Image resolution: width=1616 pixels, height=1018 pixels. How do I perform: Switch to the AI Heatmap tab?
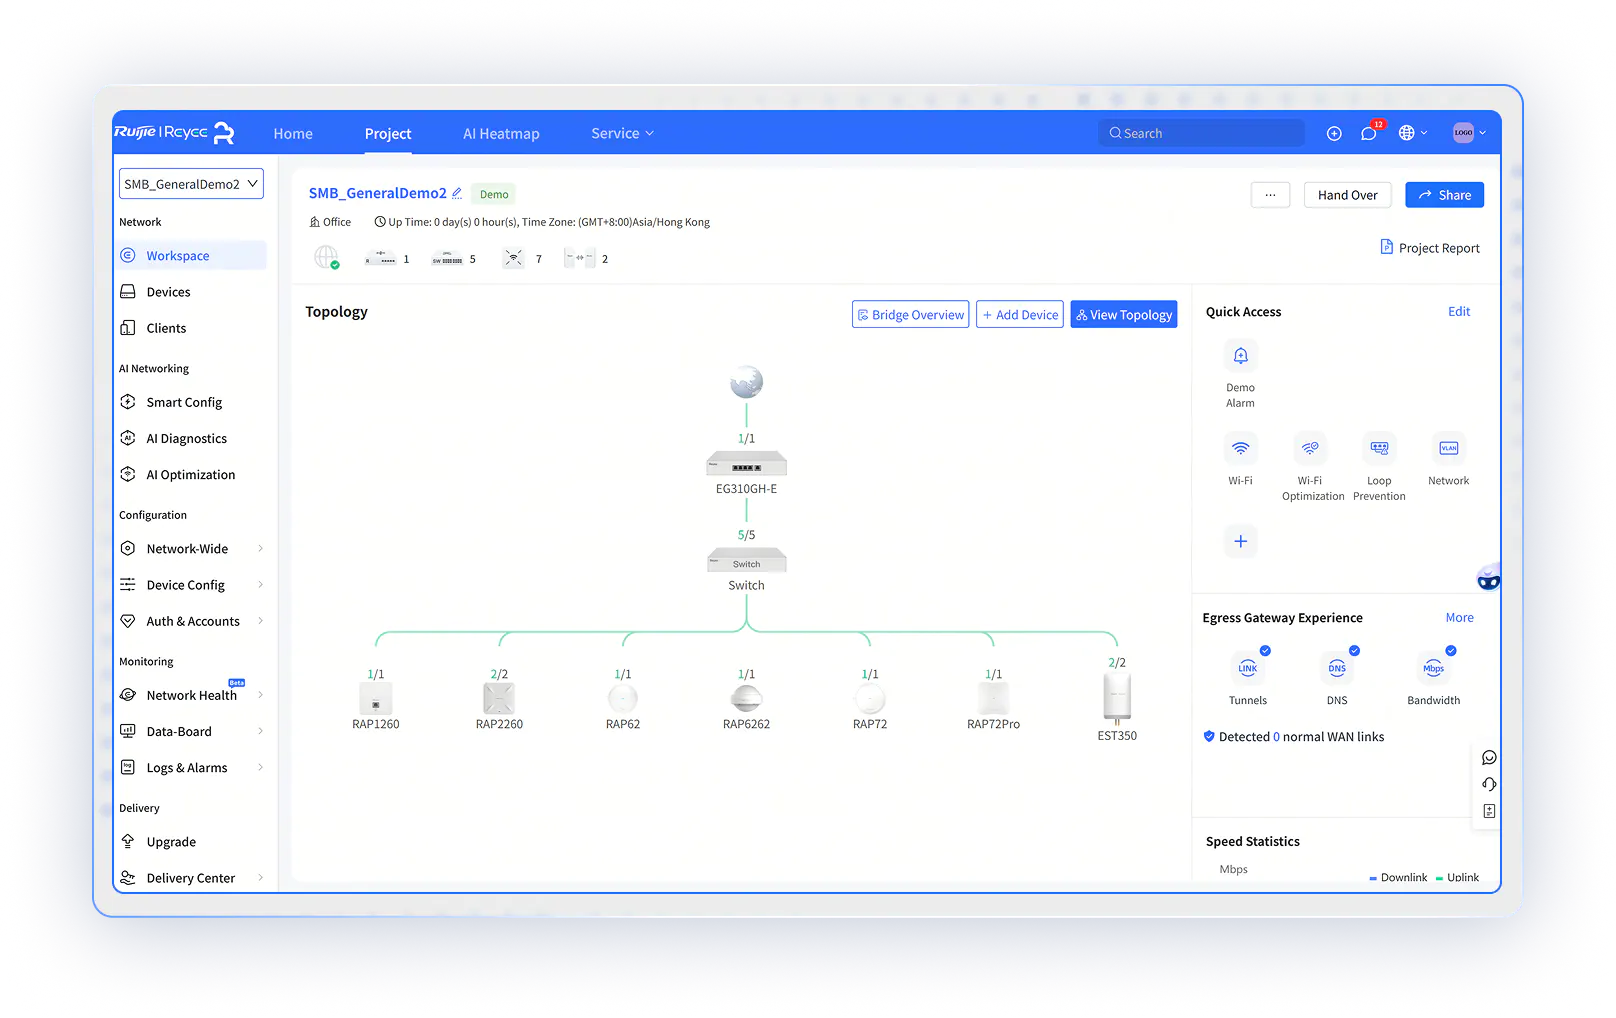pos(501,133)
